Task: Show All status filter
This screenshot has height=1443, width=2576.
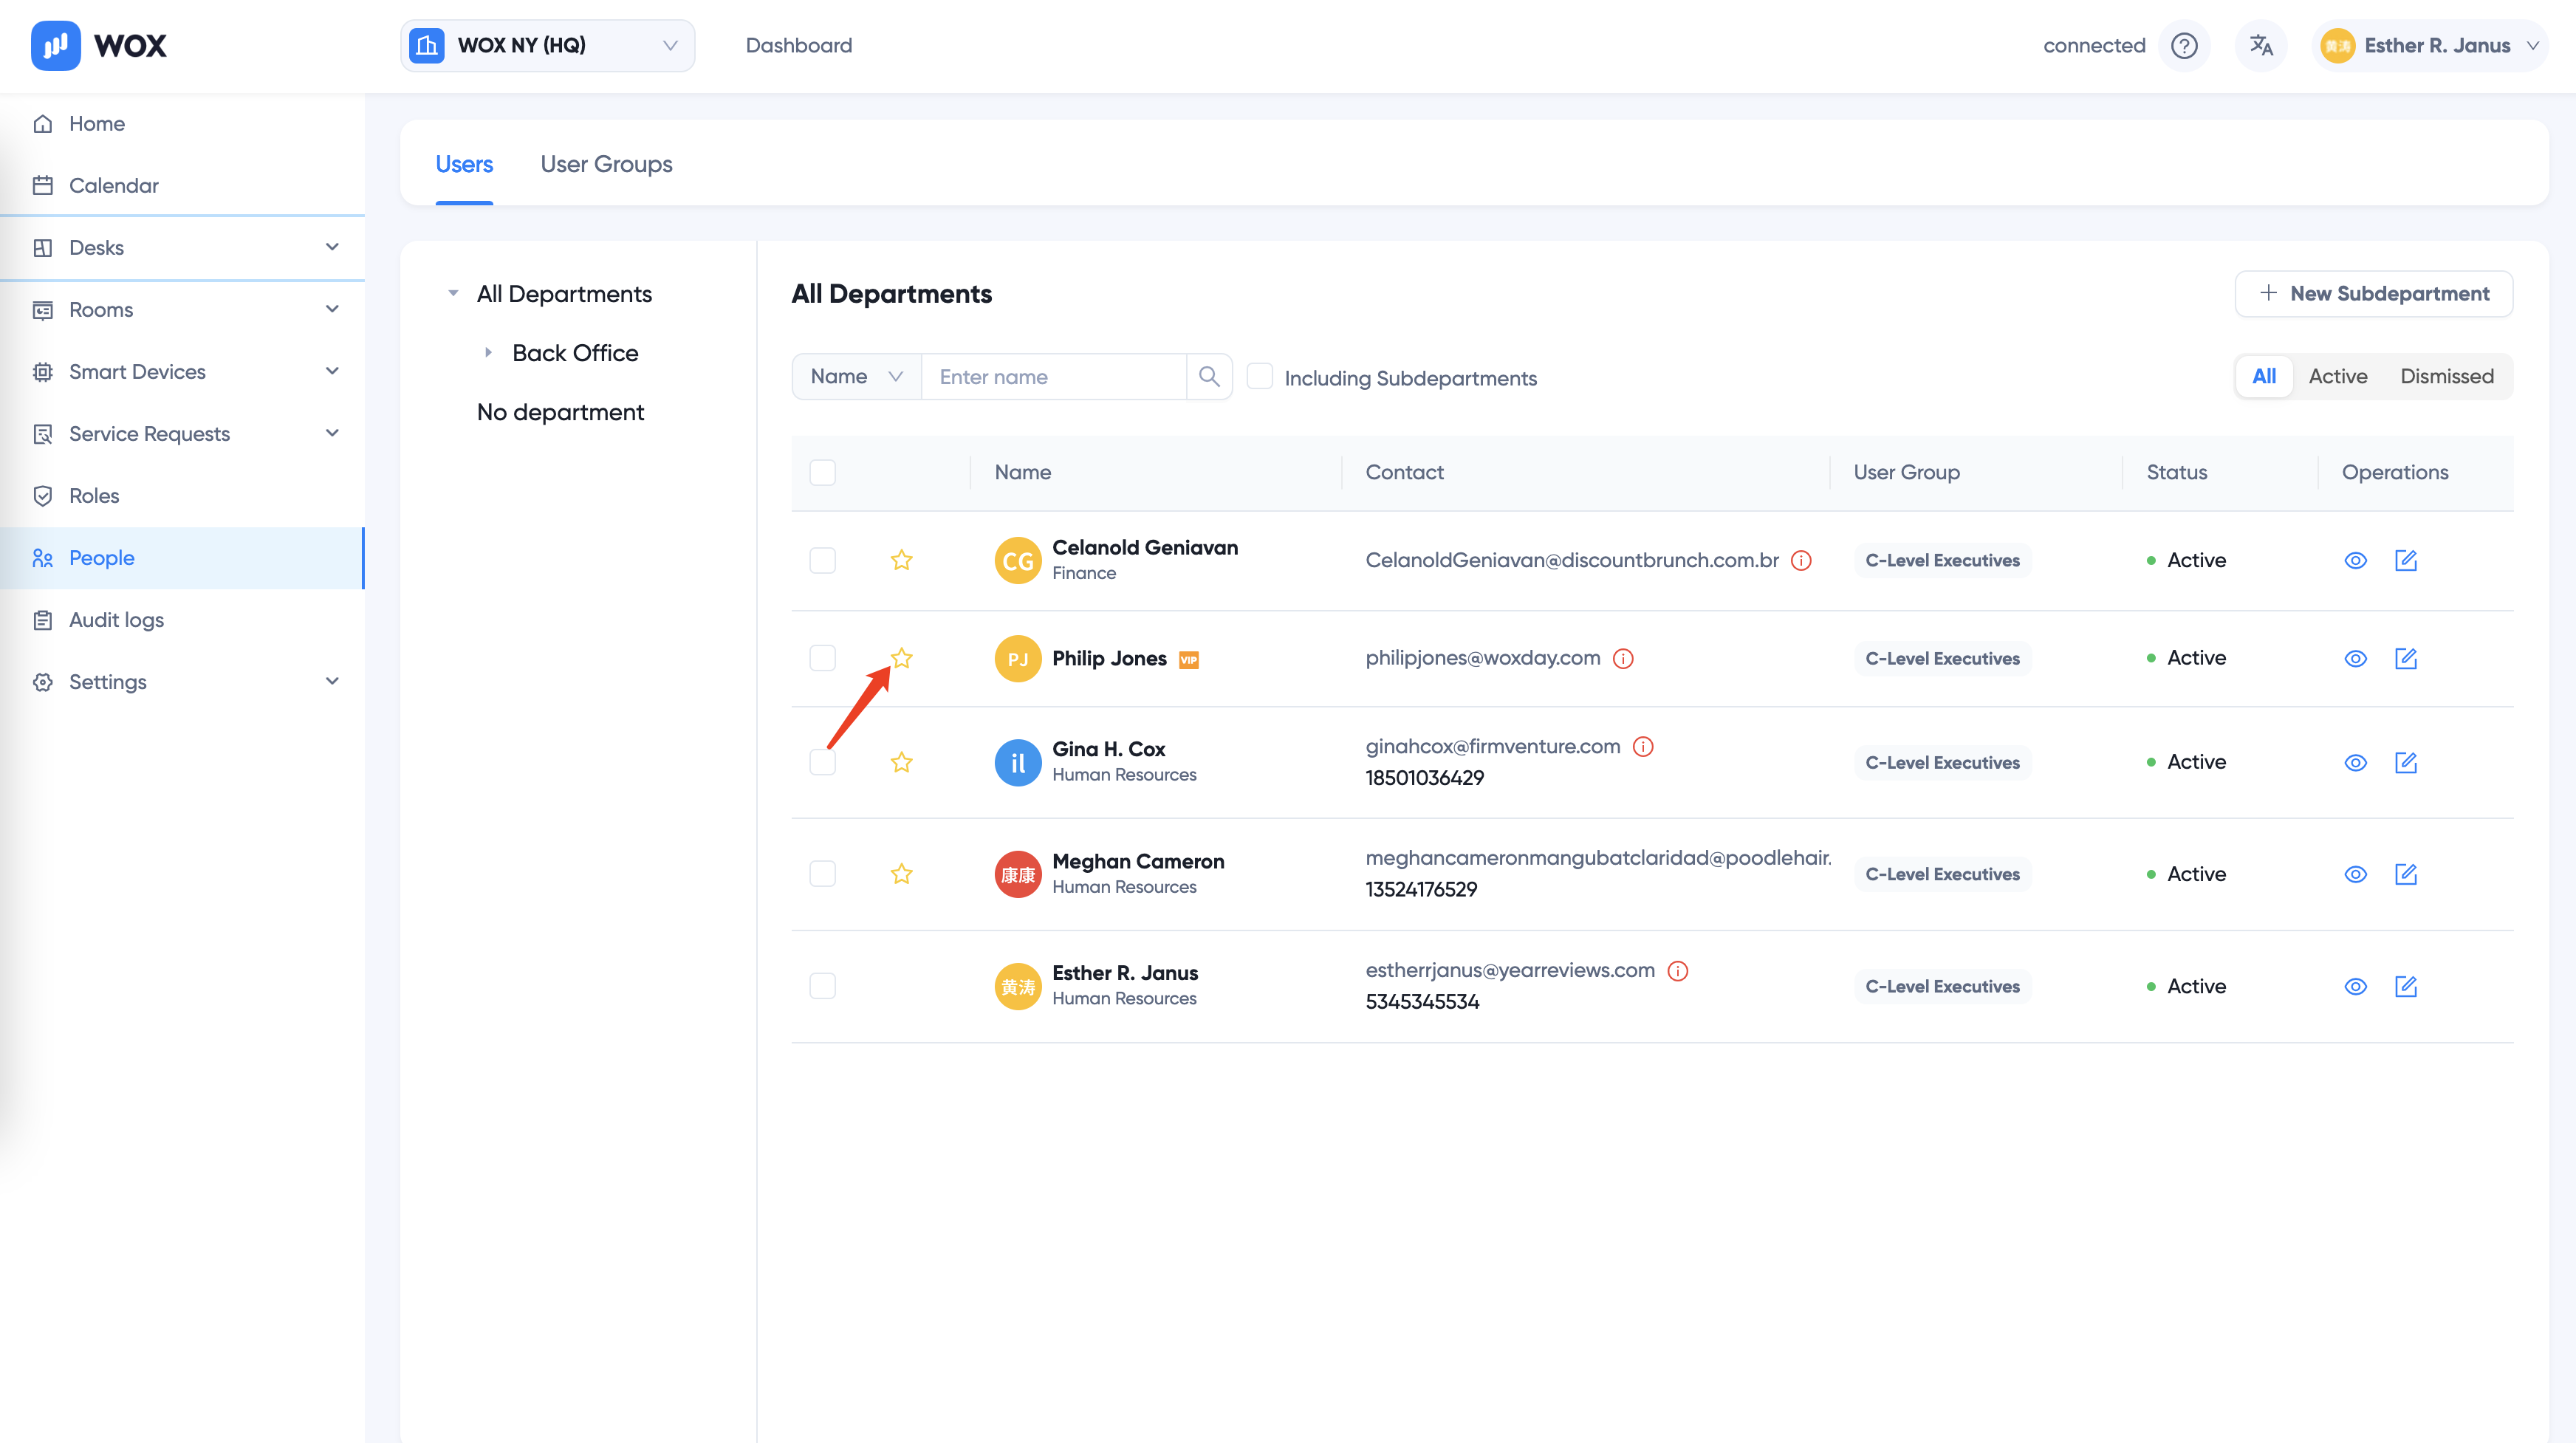Action: (x=2264, y=376)
